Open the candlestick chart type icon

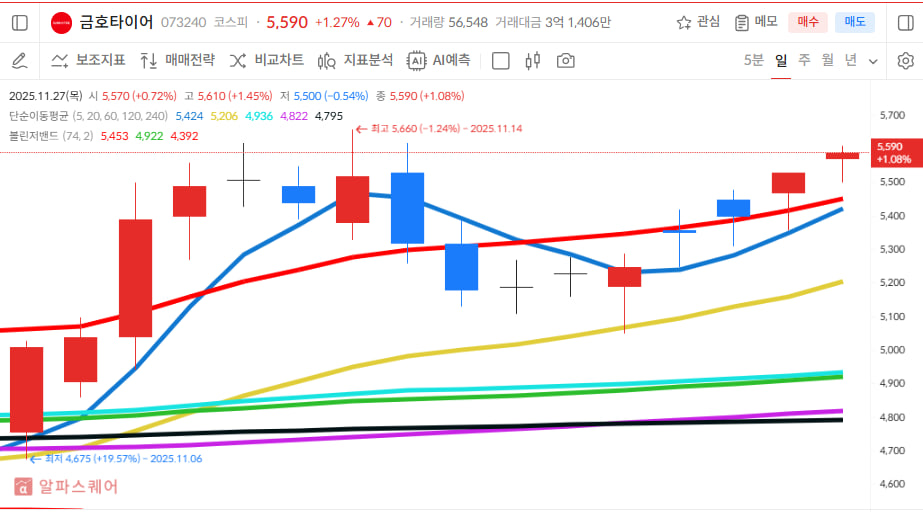coord(532,61)
